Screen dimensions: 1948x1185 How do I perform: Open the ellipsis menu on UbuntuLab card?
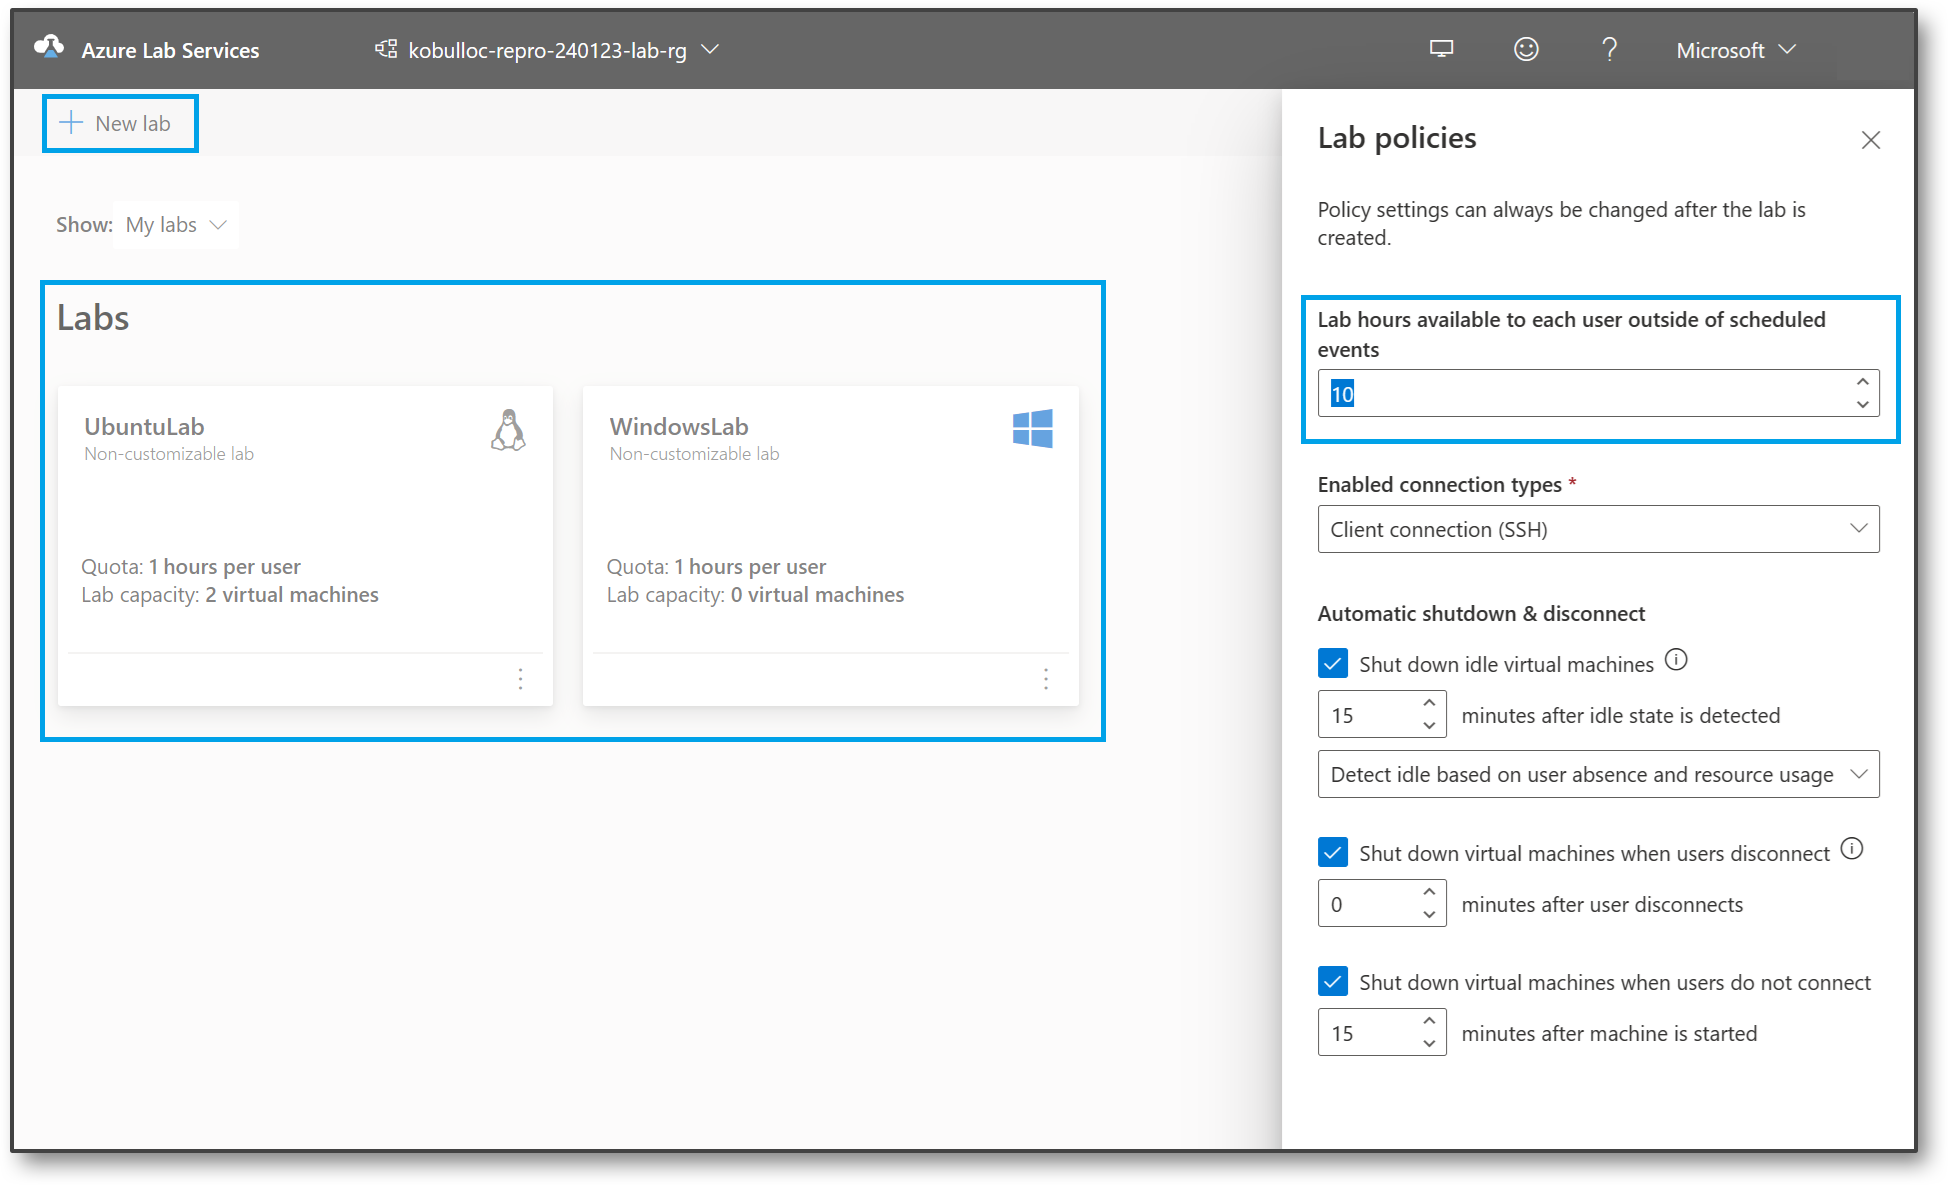520,679
